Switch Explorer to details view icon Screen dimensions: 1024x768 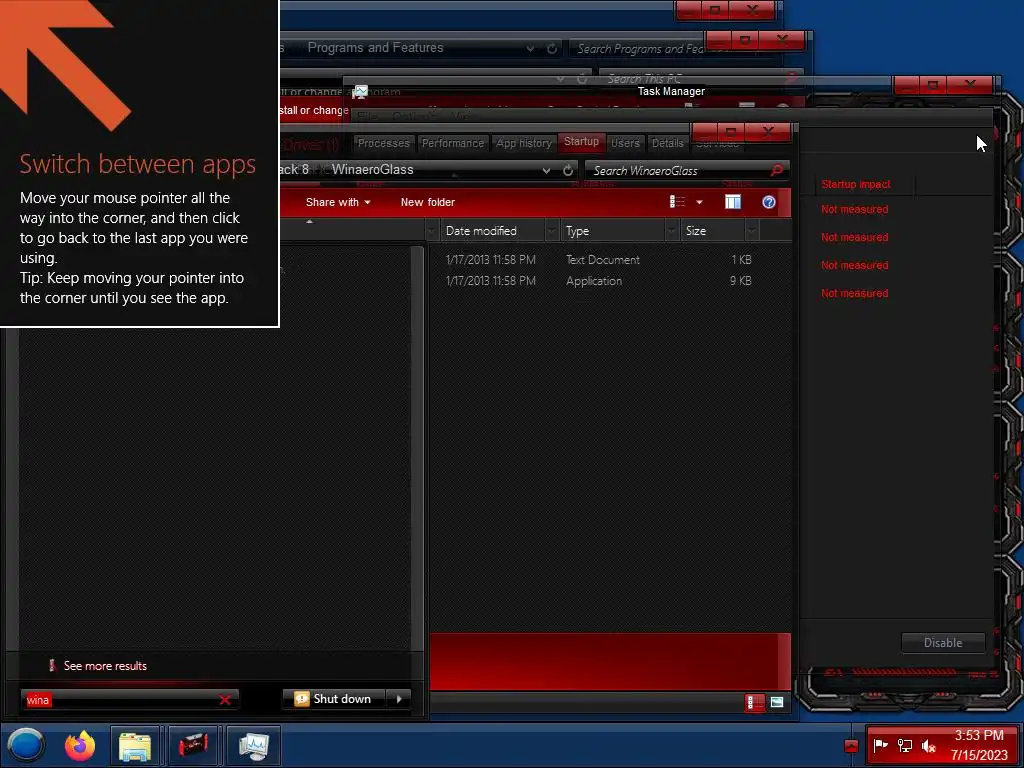click(754, 702)
